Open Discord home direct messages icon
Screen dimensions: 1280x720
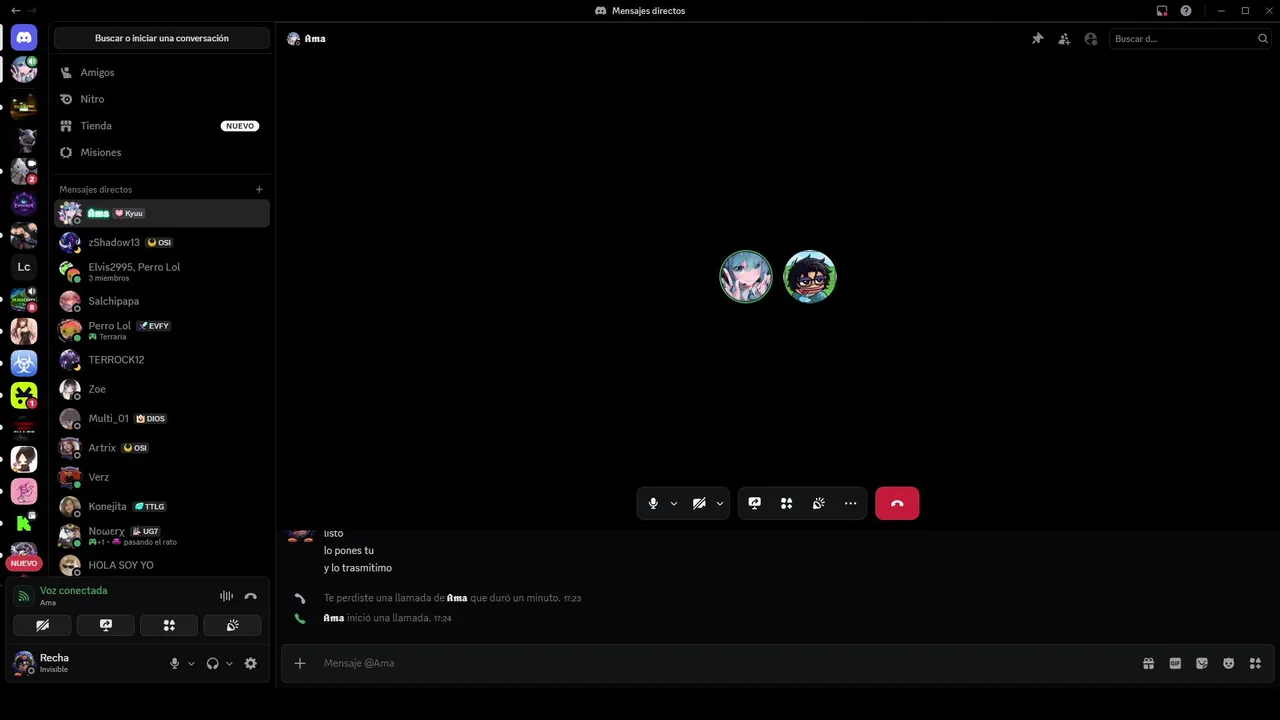[24, 38]
